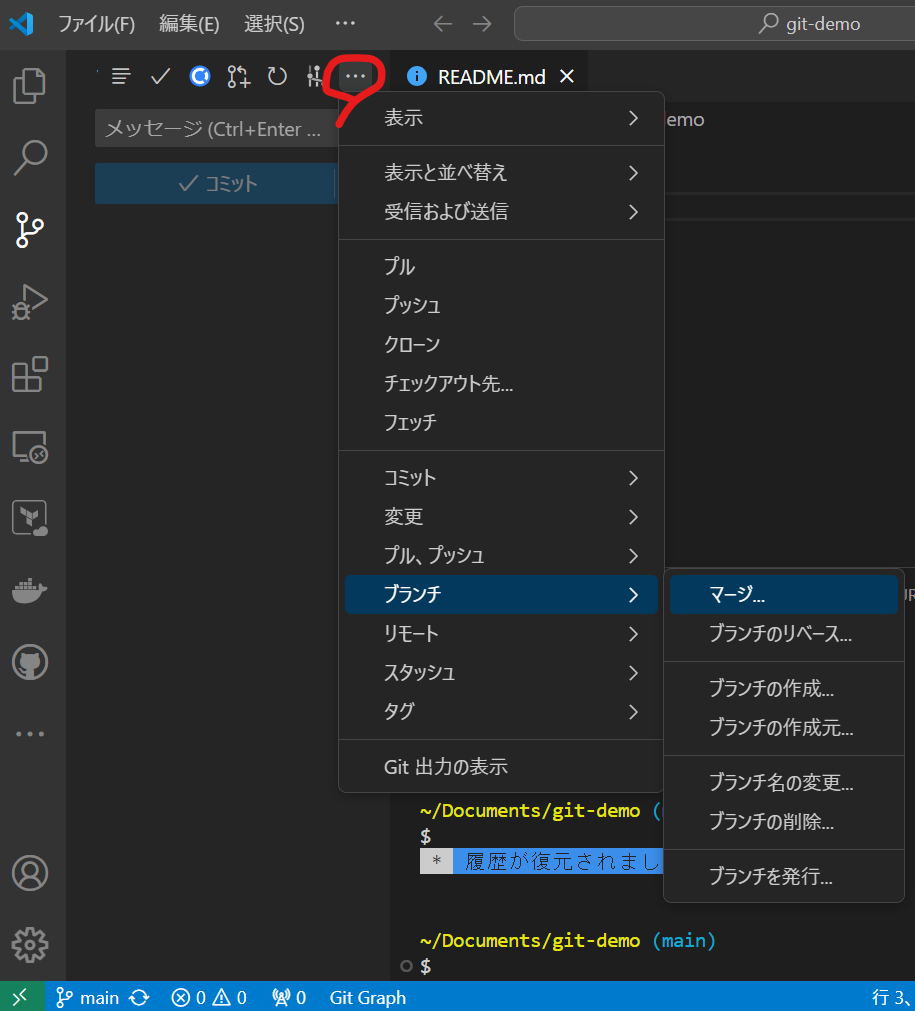
Task: Open the Manage gear settings icon
Action: tap(30, 945)
